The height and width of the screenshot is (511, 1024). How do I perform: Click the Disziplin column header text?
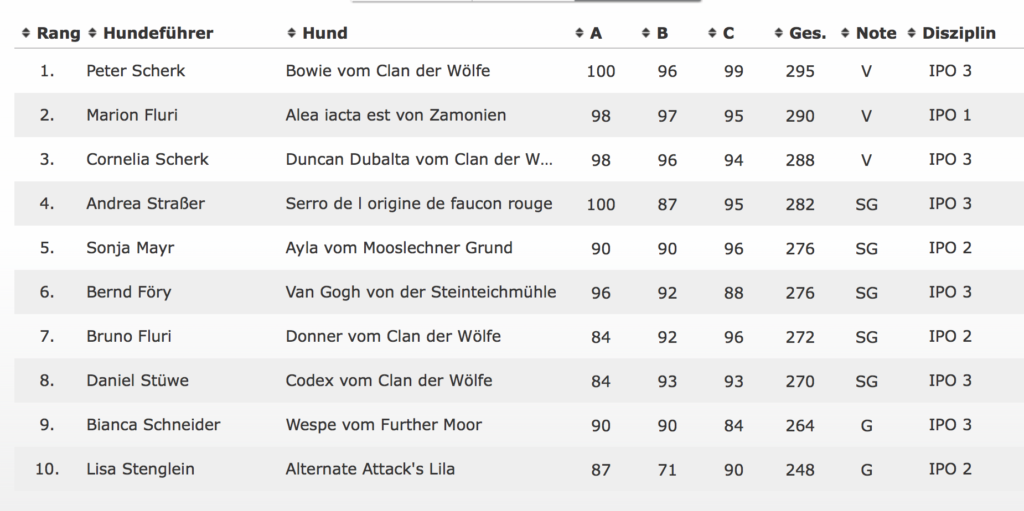(x=959, y=33)
